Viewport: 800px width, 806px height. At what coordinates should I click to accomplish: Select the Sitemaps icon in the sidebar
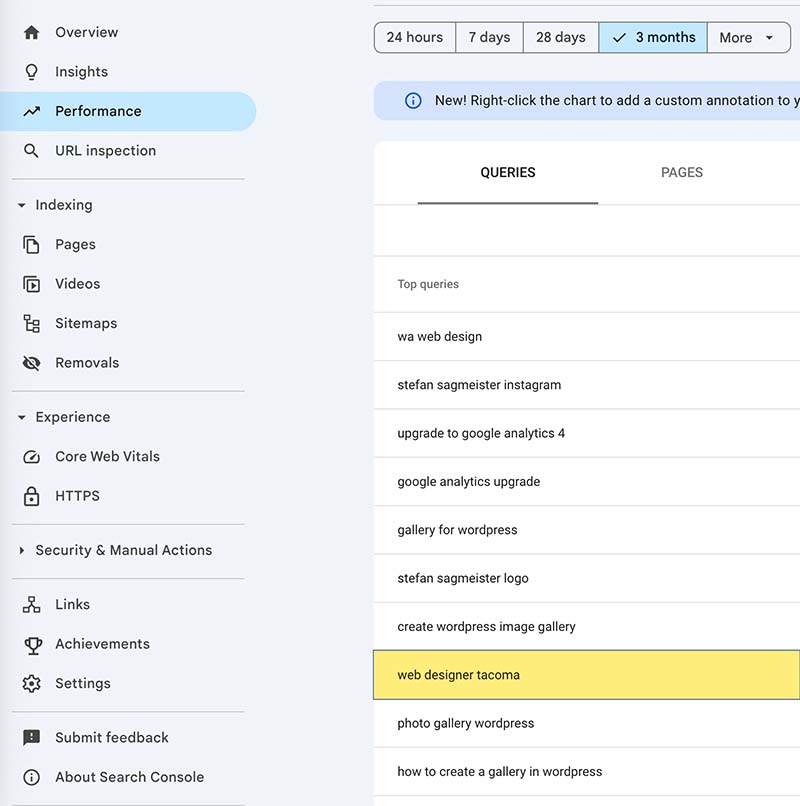pyautogui.click(x=32, y=323)
